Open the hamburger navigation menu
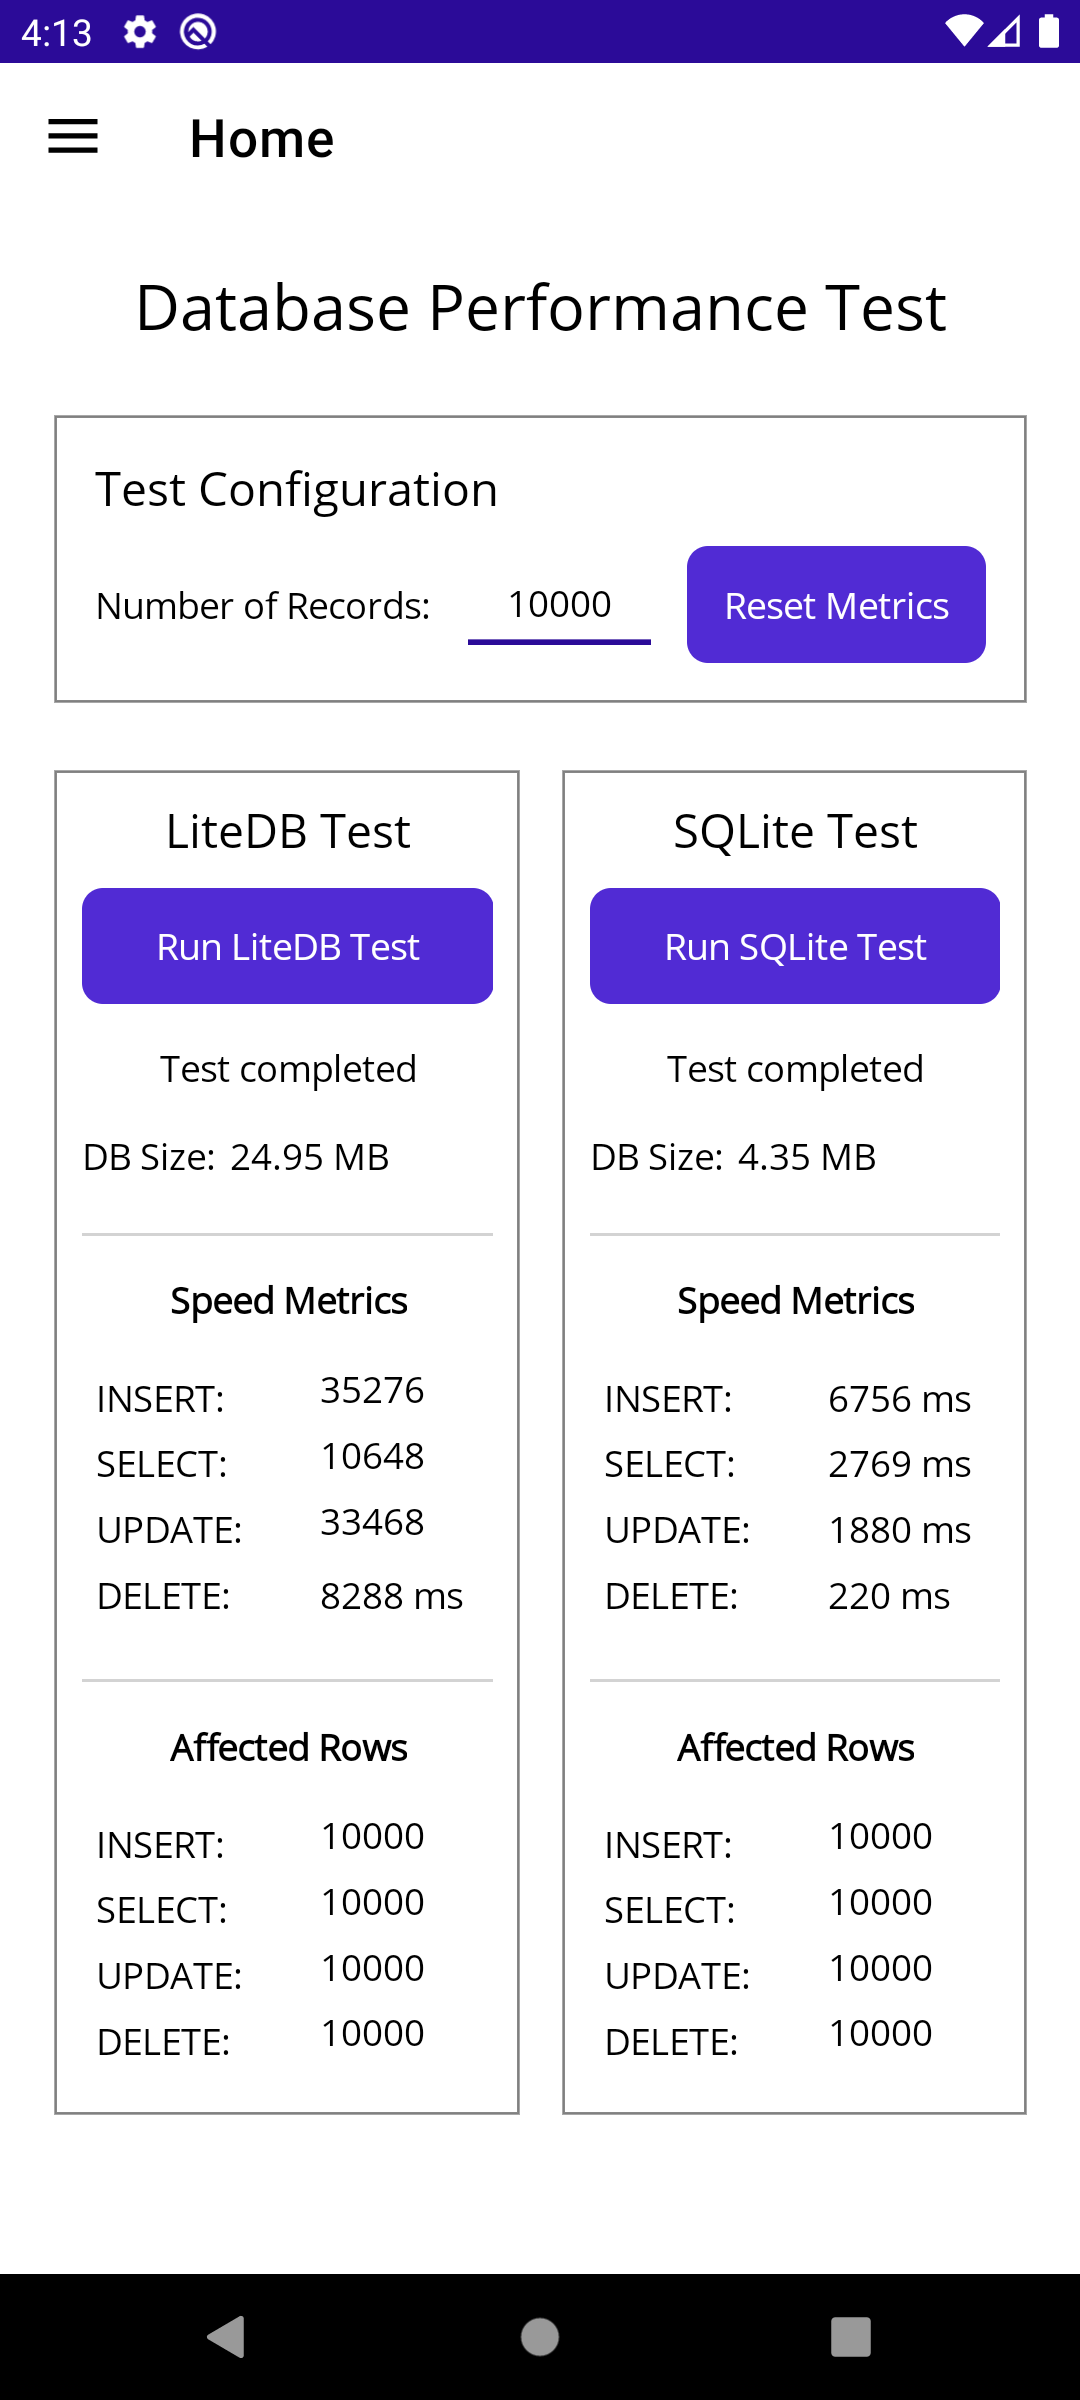This screenshot has height=2400, width=1080. tap(73, 137)
